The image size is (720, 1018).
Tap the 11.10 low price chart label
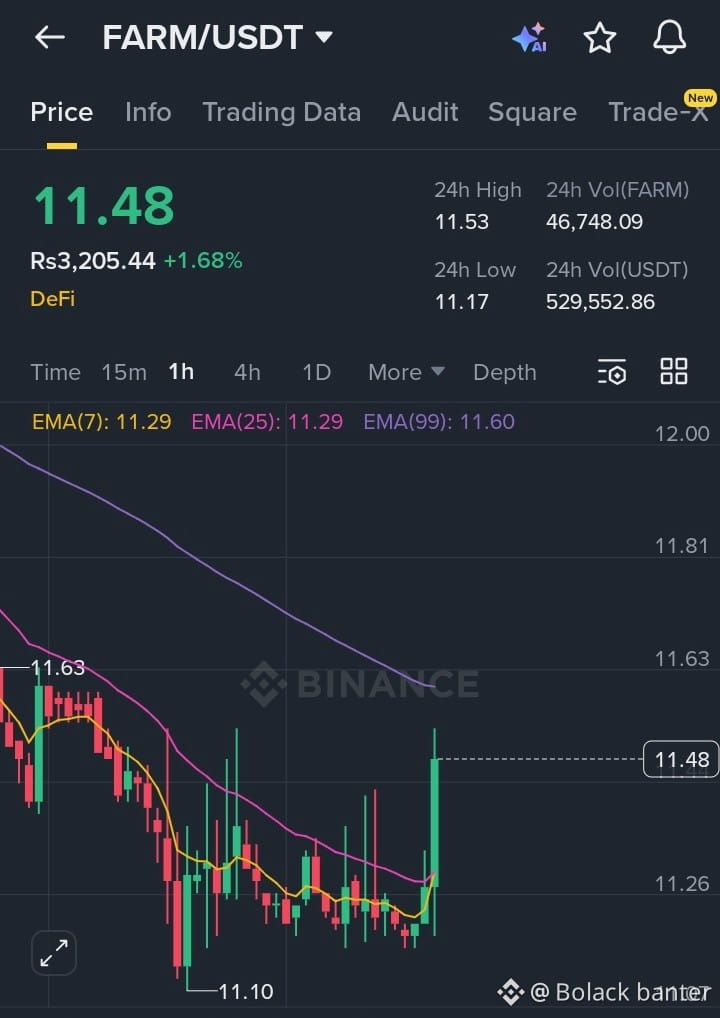(x=246, y=991)
